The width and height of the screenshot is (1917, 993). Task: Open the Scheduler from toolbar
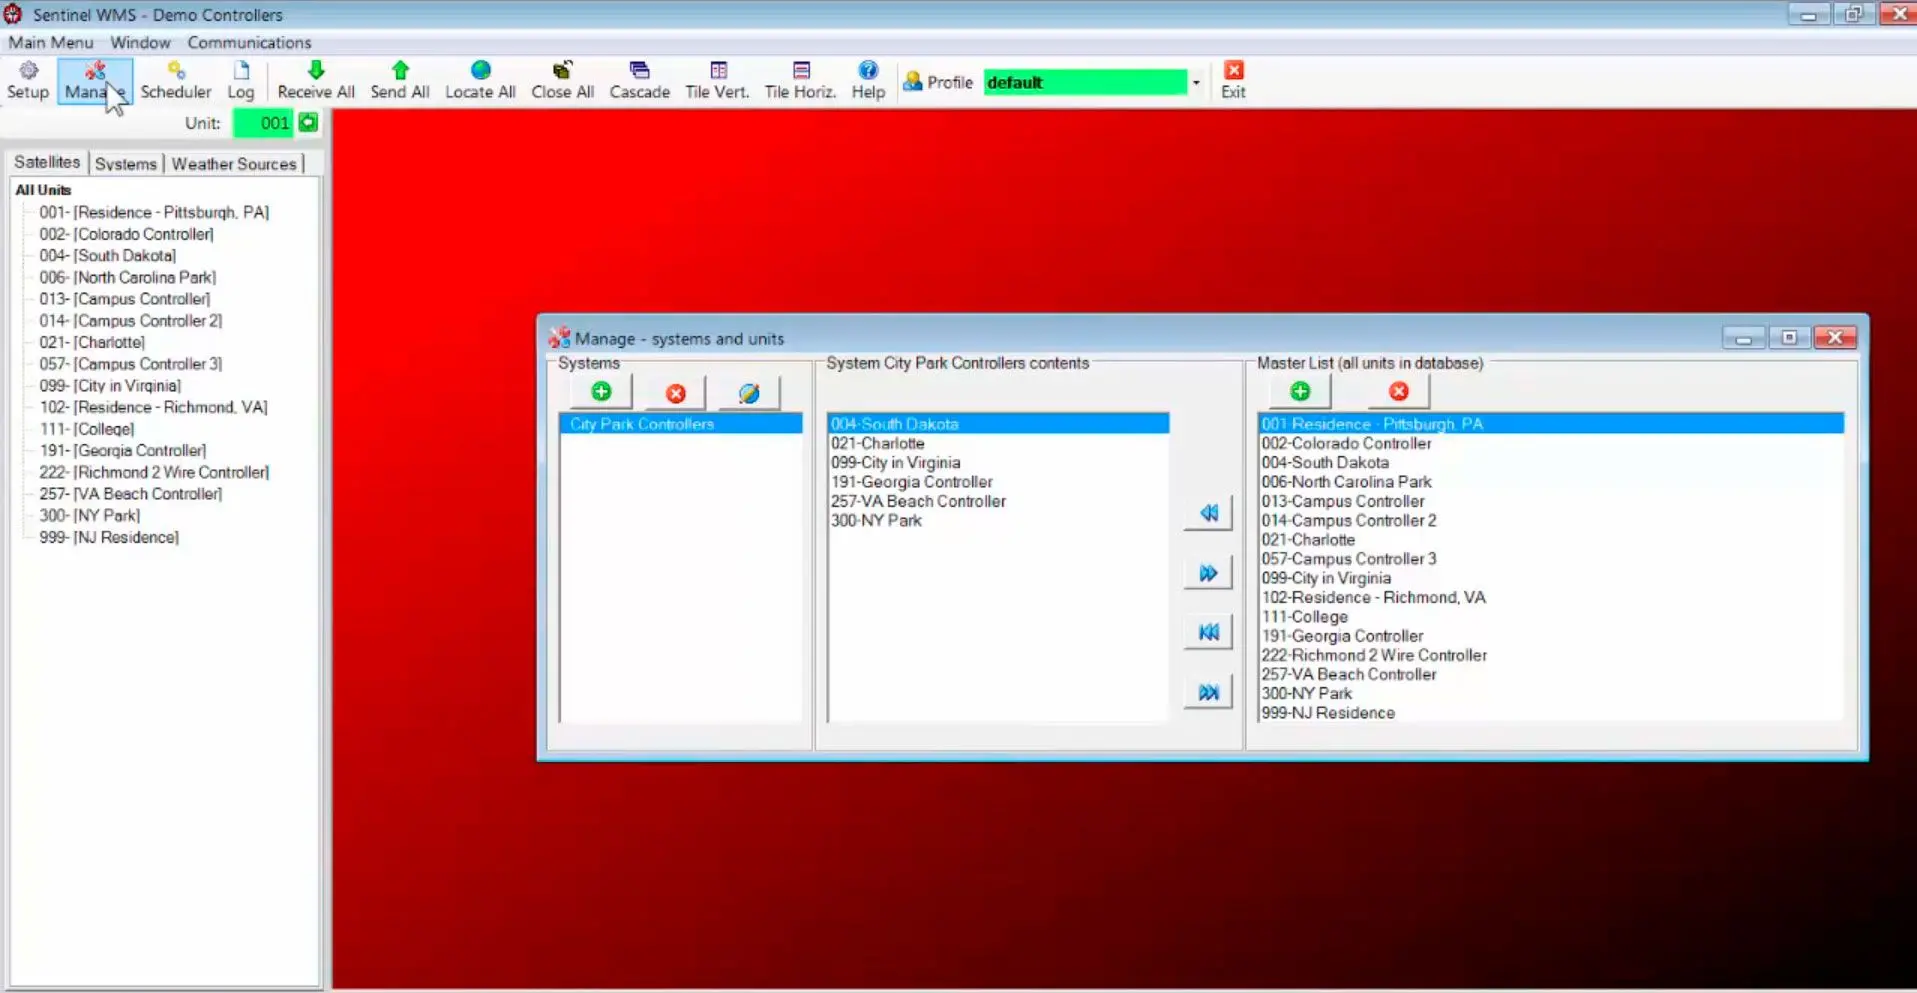click(175, 79)
